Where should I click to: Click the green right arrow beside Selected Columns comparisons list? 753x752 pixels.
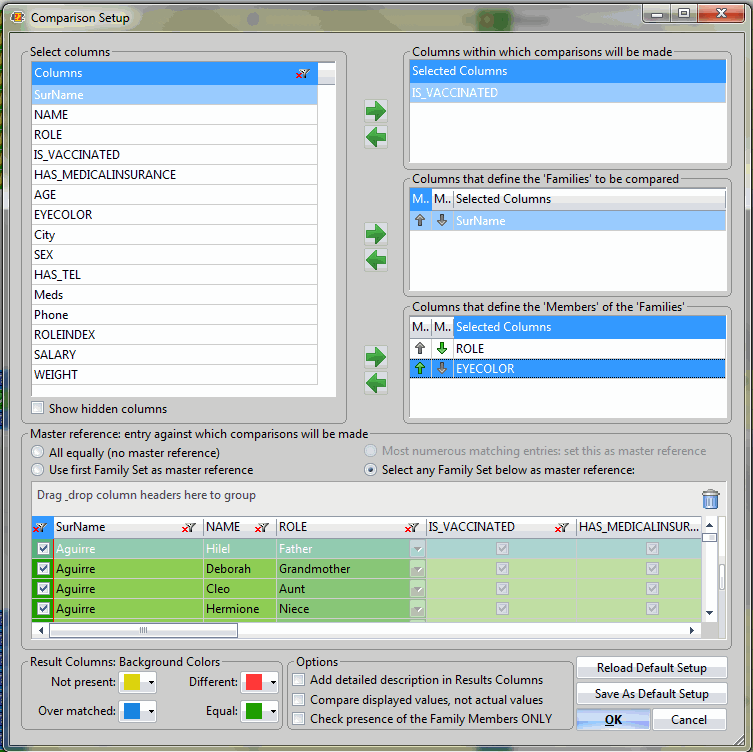pos(376,110)
